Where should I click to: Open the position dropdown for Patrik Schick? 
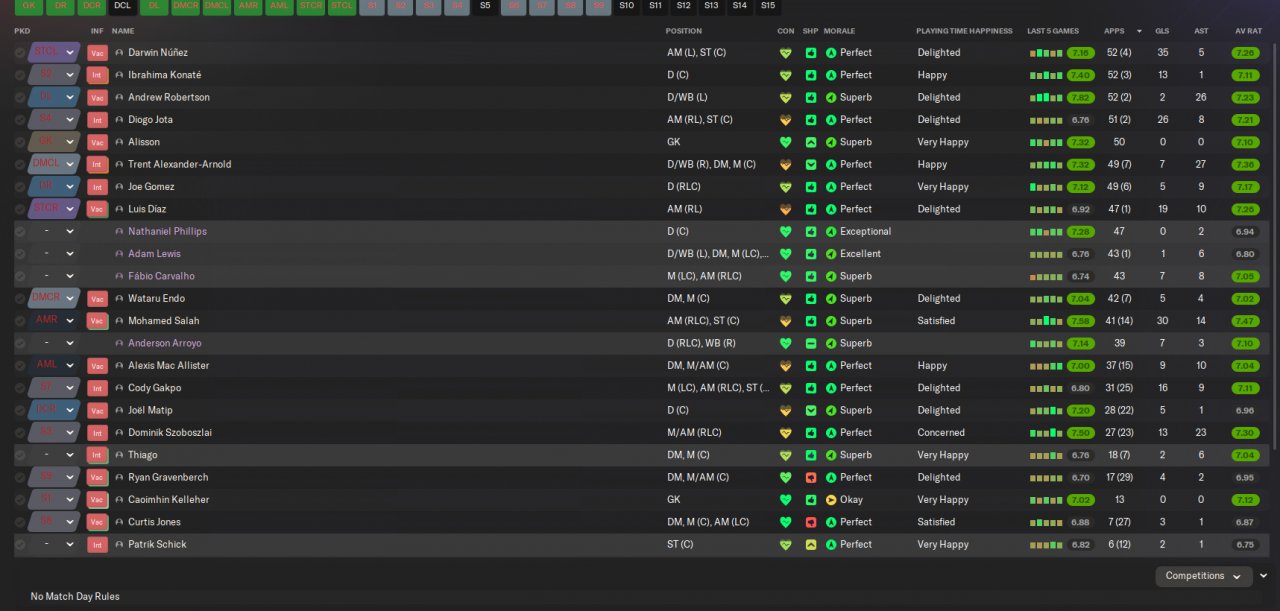pos(54,545)
